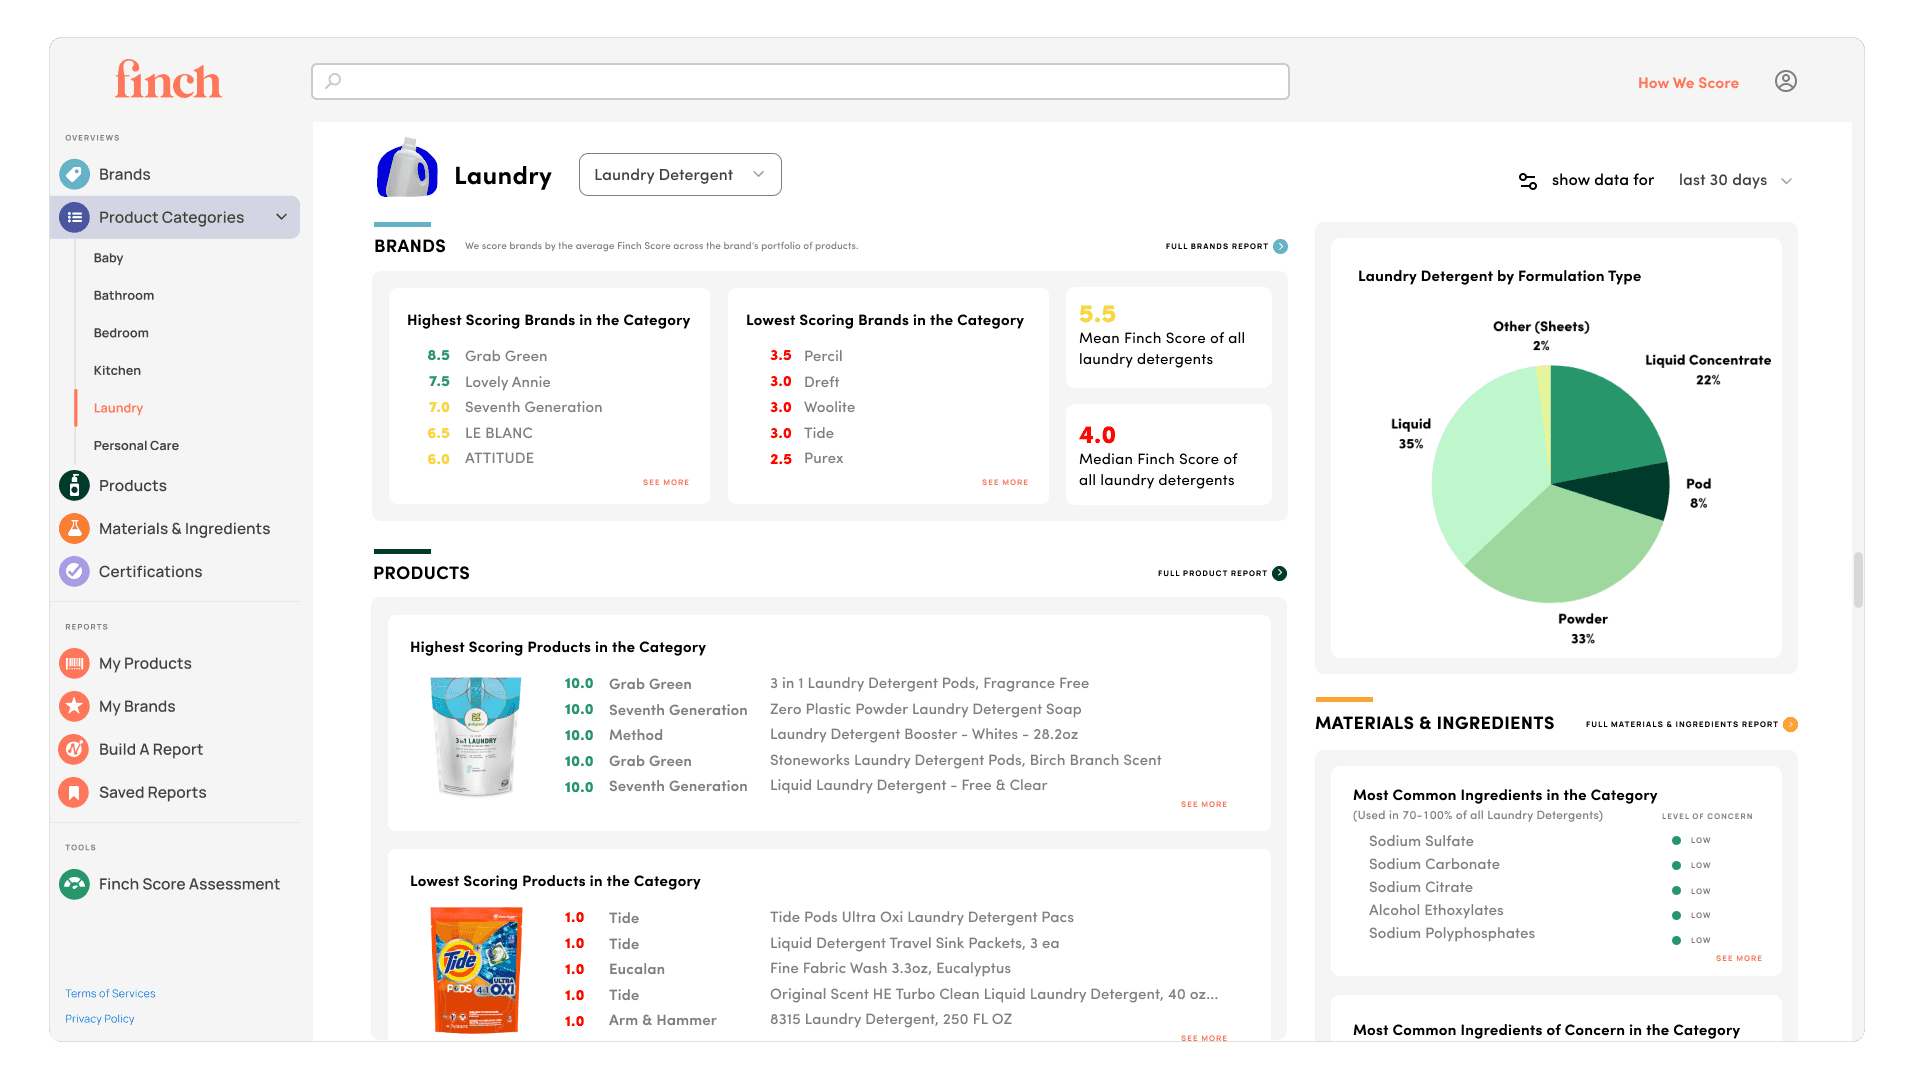Open the Full Product Report text link

click(x=1212, y=573)
